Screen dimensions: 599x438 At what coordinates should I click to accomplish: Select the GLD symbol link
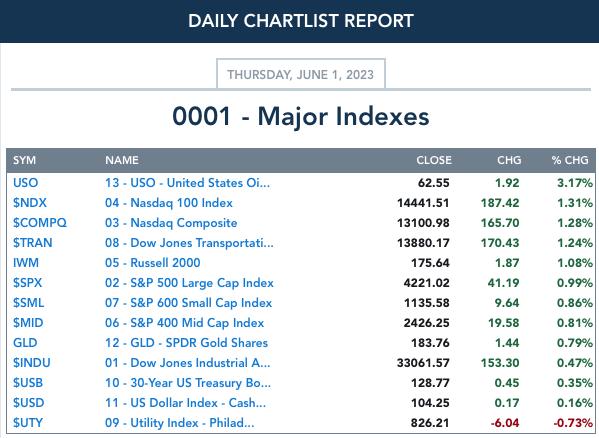click(x=25, y=343)
